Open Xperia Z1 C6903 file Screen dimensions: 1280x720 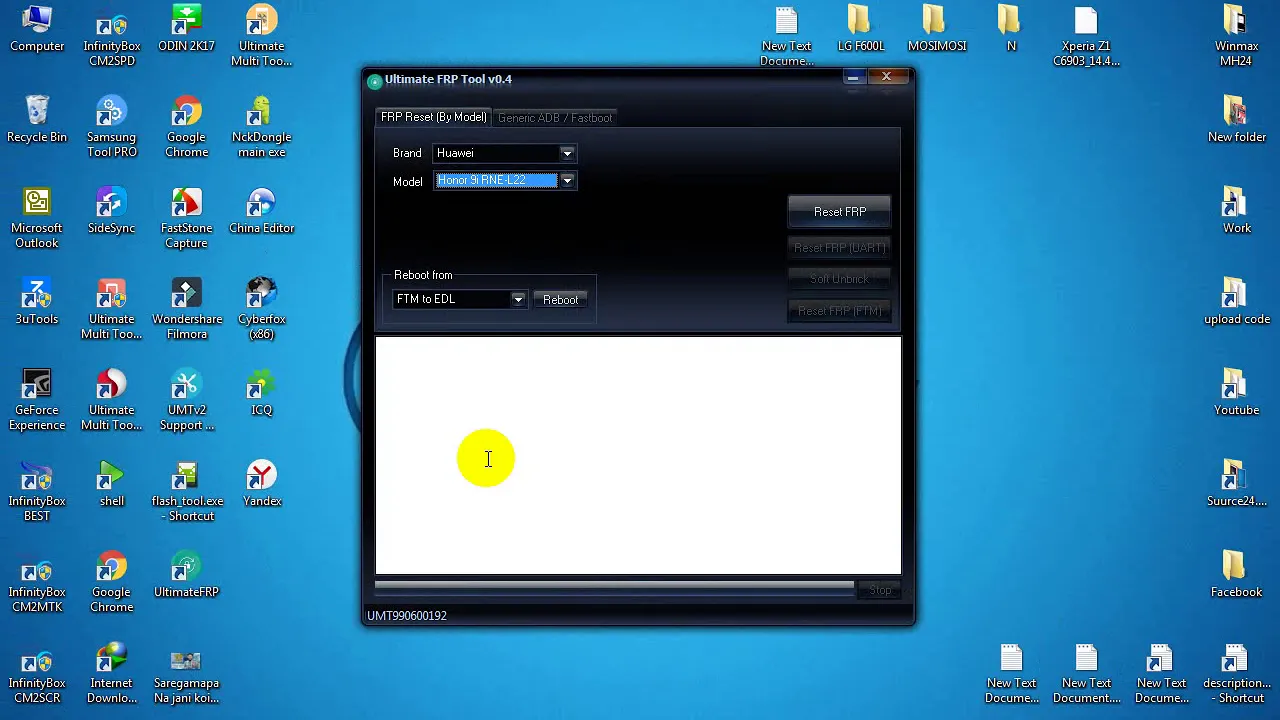[1086, 36]
